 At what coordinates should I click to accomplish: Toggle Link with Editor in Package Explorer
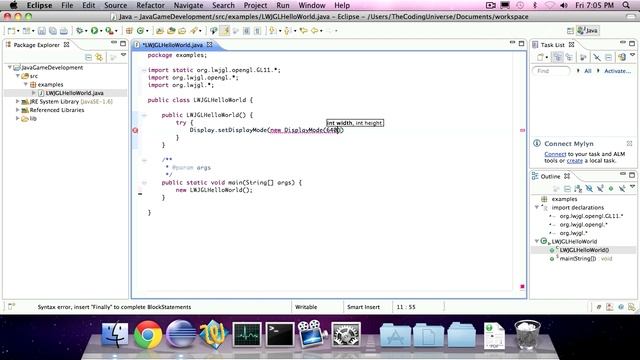point(99,57)
